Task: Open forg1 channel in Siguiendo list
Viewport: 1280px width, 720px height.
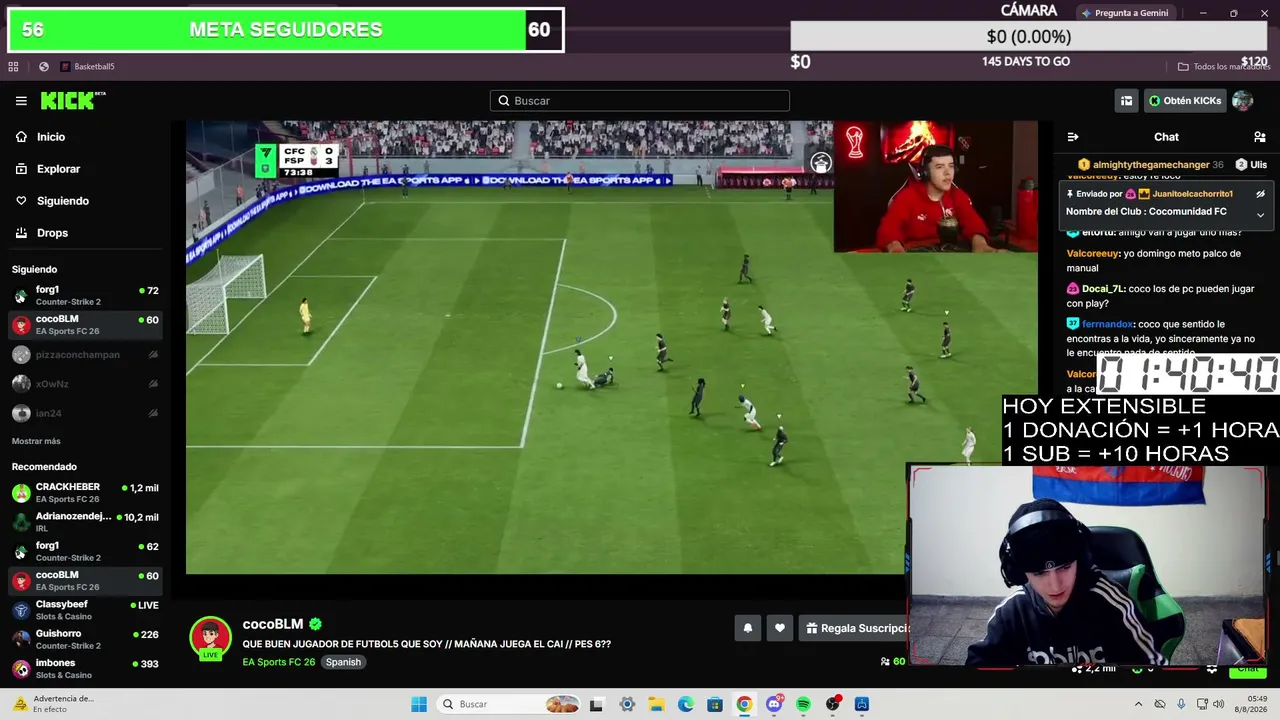Action: tap(85, 296)
